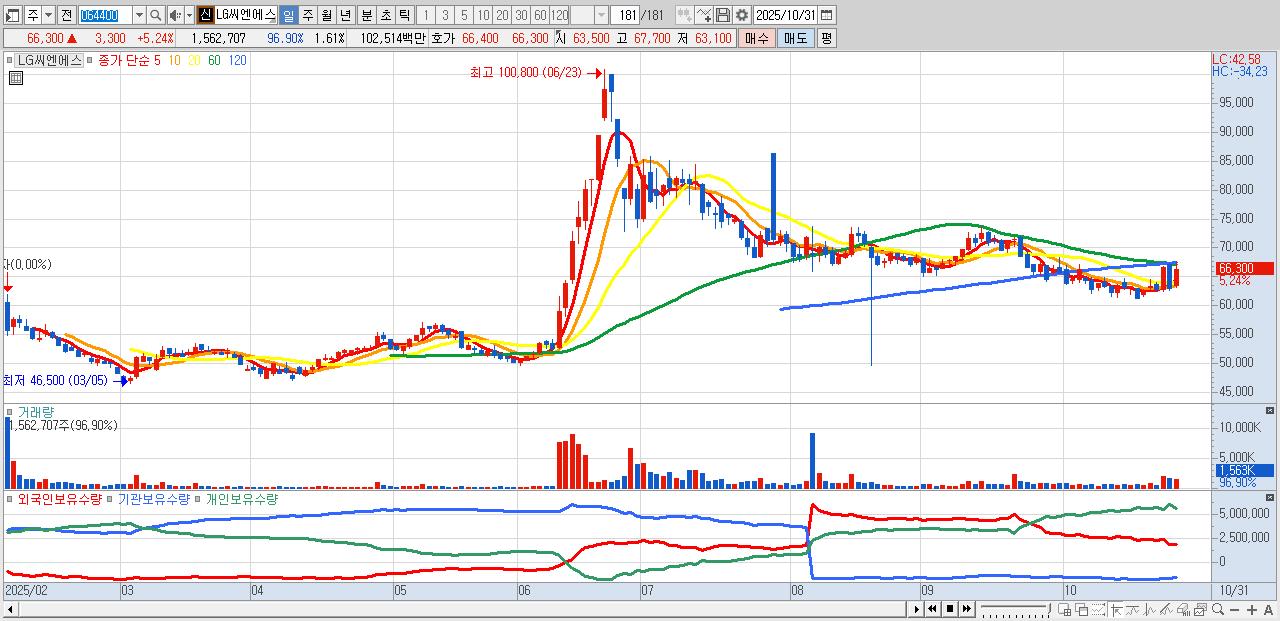Click the 매도 sell button
1280x621 pixels.
pyautogui.click(x=796, y=38)
